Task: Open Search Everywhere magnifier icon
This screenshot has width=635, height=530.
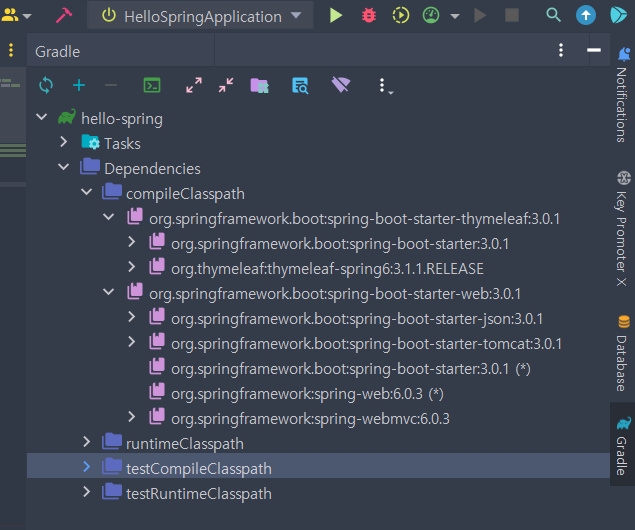Action: pos(553,15)
